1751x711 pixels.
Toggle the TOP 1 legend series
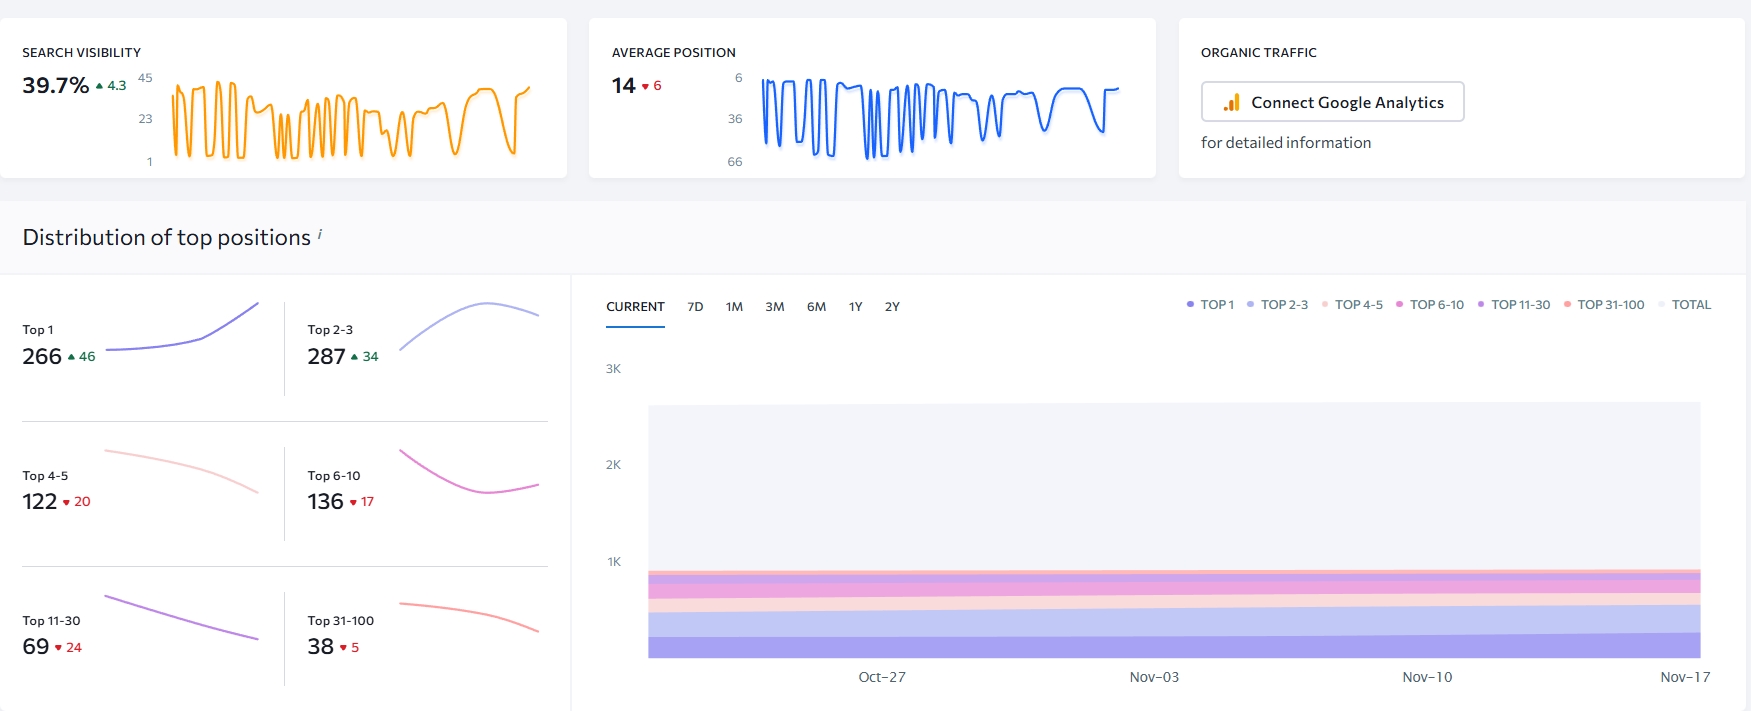[1210, 305]
